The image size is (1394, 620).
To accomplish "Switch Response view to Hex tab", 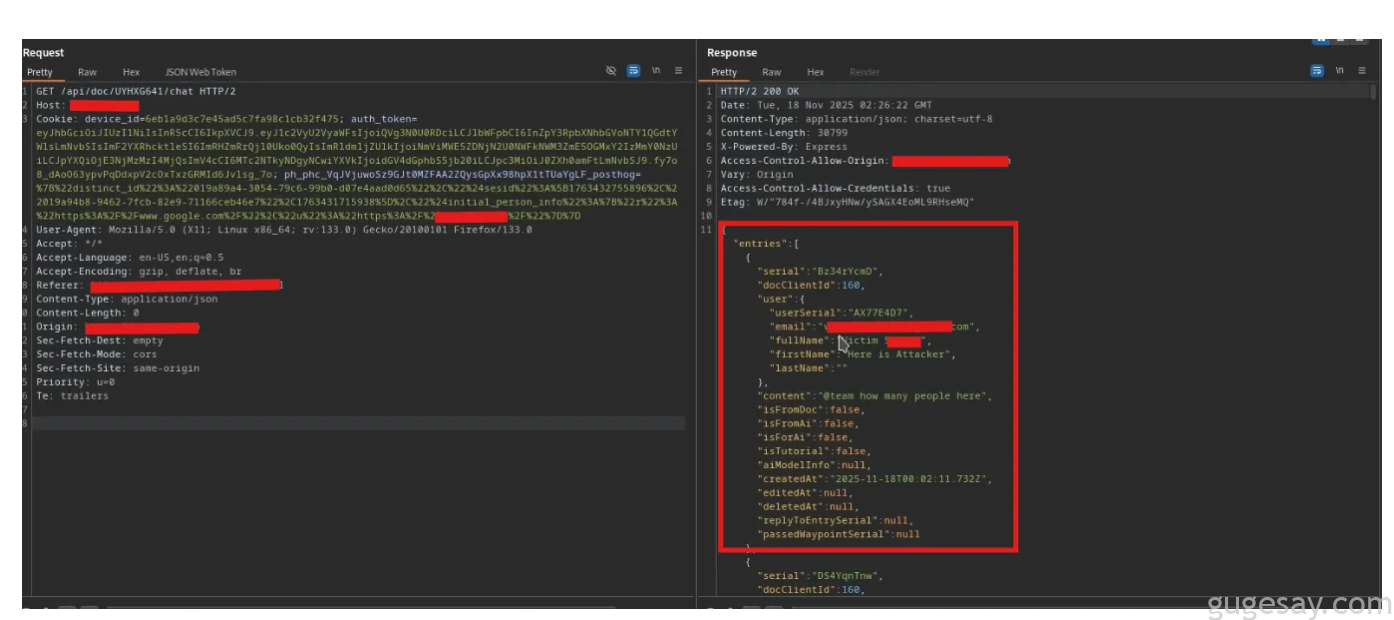I will point(815,72).
